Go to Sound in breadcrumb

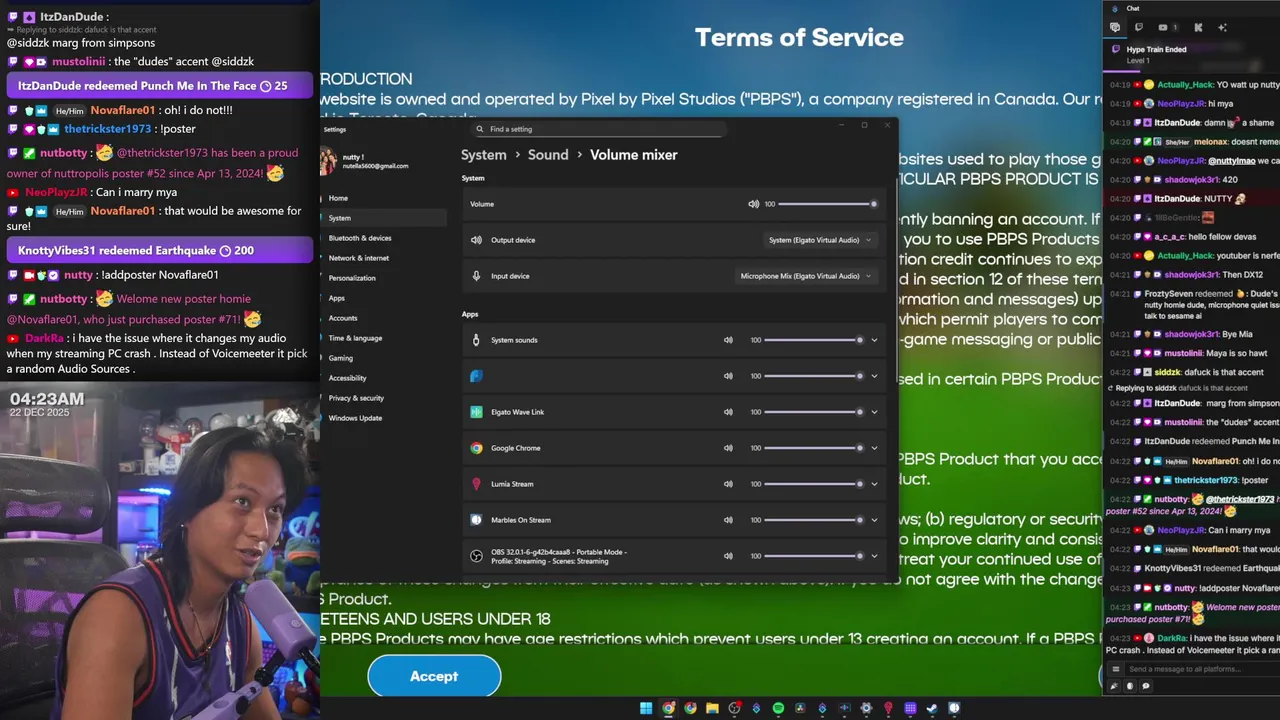pyautogui.click(x=548, y=155)
